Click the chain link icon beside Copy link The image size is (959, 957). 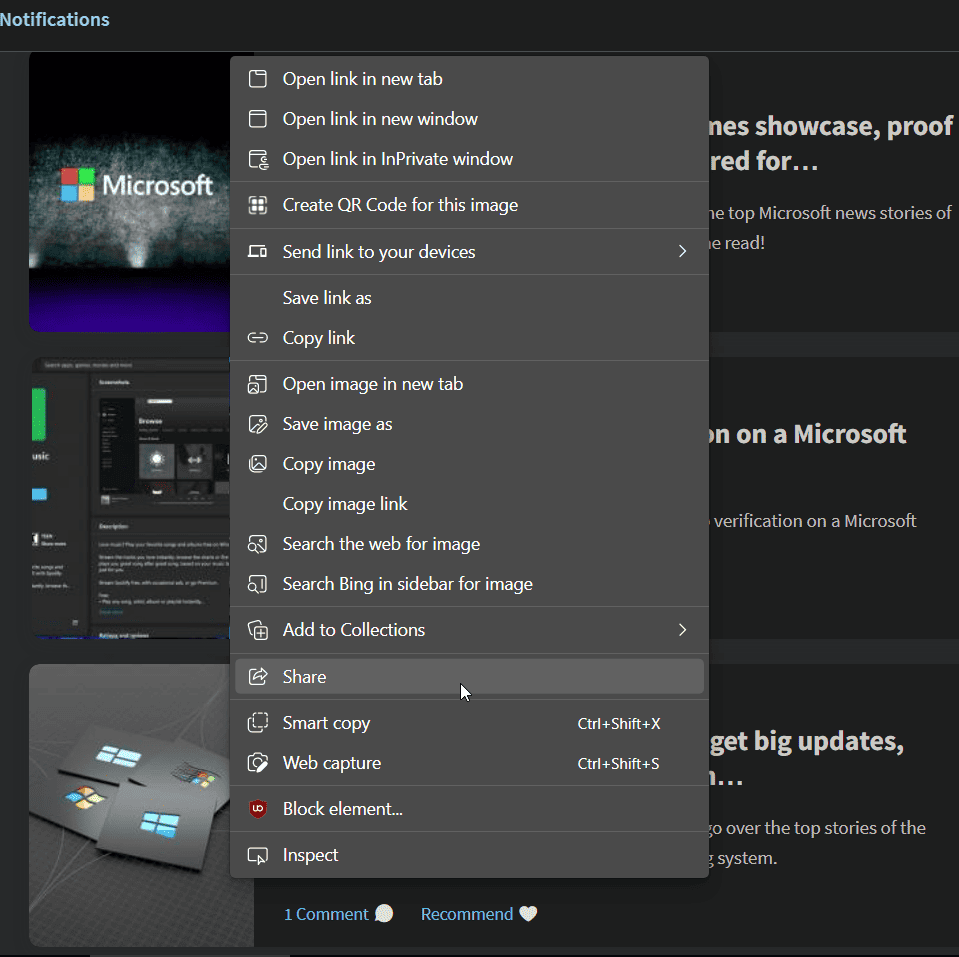pos(257,338)
